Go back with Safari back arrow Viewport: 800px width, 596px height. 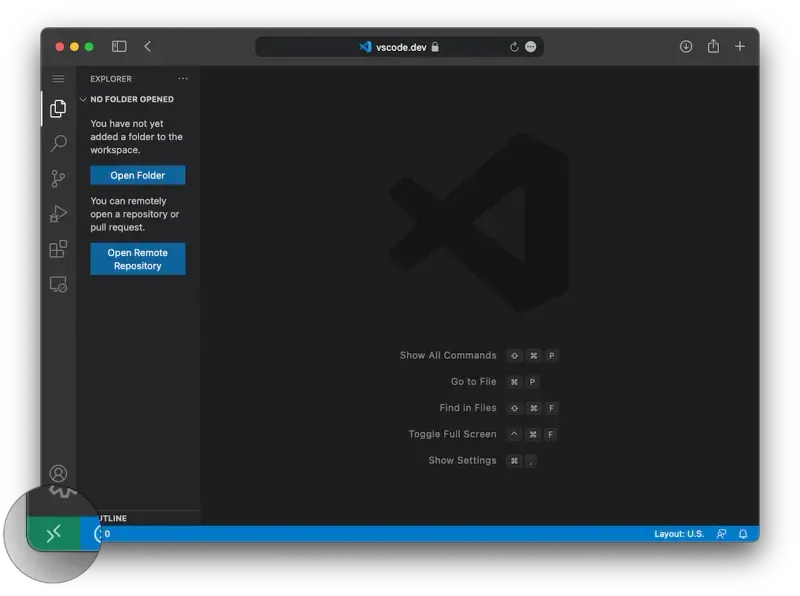(147, 46)
